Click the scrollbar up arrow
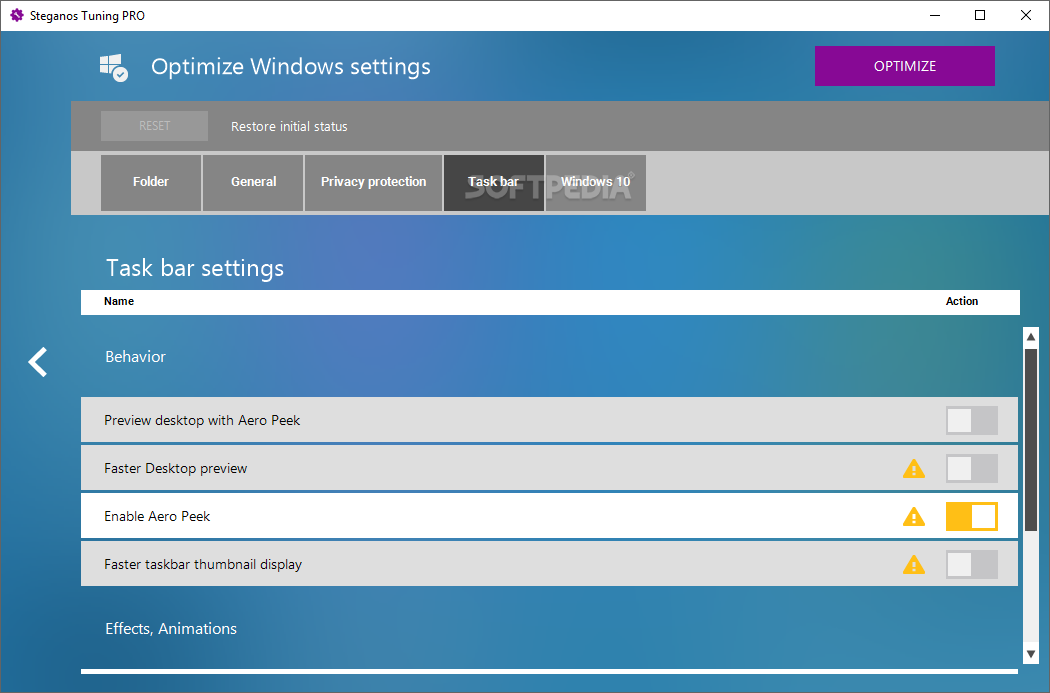1050x693 pixels. point(1031,337)
